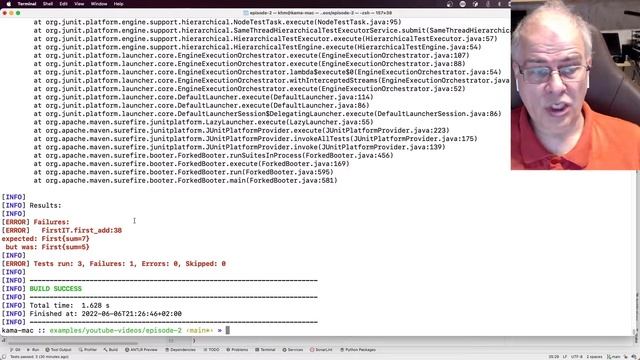Open the Terminal tool window tab
Screen dimensions: 640x360
point(265,350)
